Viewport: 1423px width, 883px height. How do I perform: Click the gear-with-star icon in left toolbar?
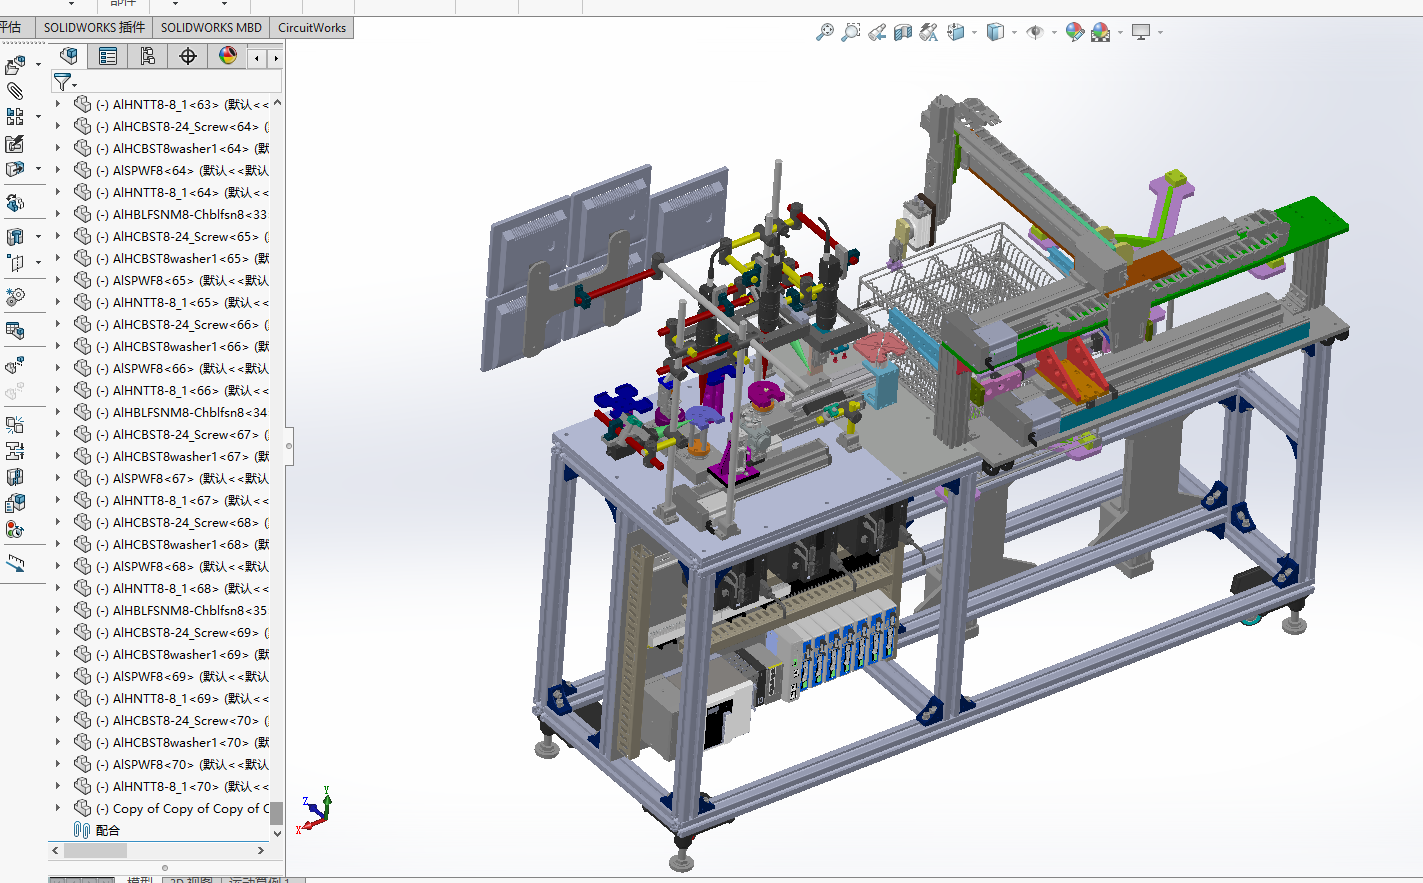tap(15, 297)
